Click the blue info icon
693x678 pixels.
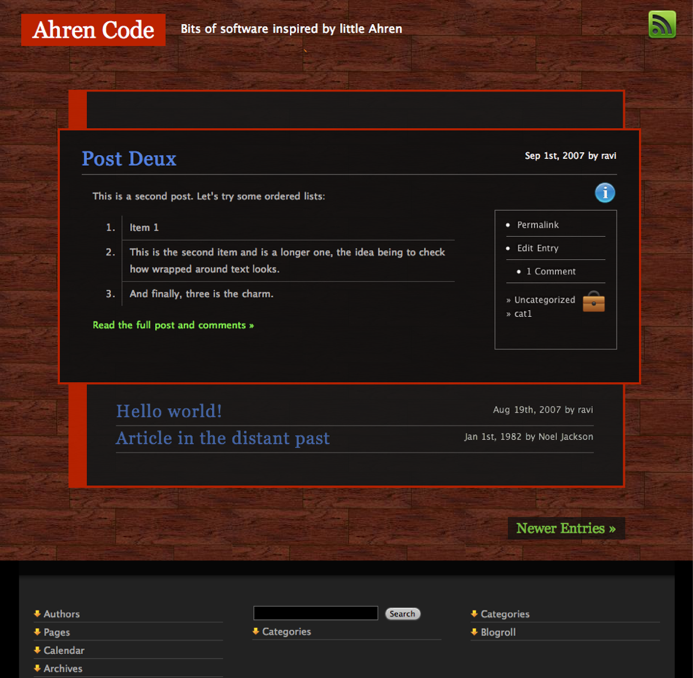(x=605, y=193)
